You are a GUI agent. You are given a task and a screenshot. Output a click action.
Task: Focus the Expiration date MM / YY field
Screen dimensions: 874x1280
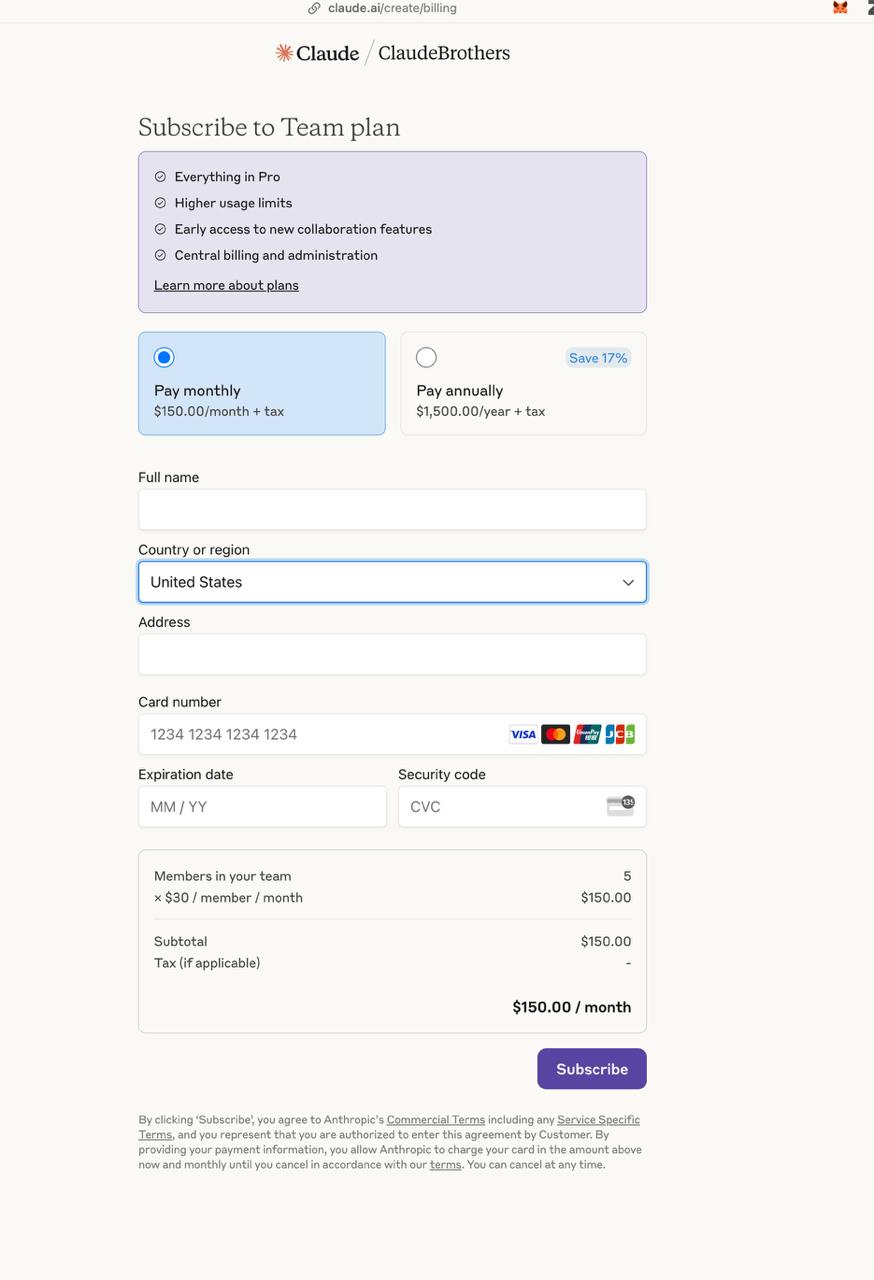(x=262, y=806)
